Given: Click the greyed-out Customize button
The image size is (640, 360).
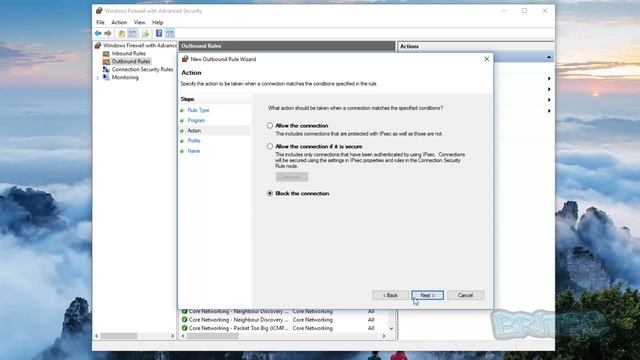Looking at the screenshot, I should pyautogui.click(x=291, y=177).
